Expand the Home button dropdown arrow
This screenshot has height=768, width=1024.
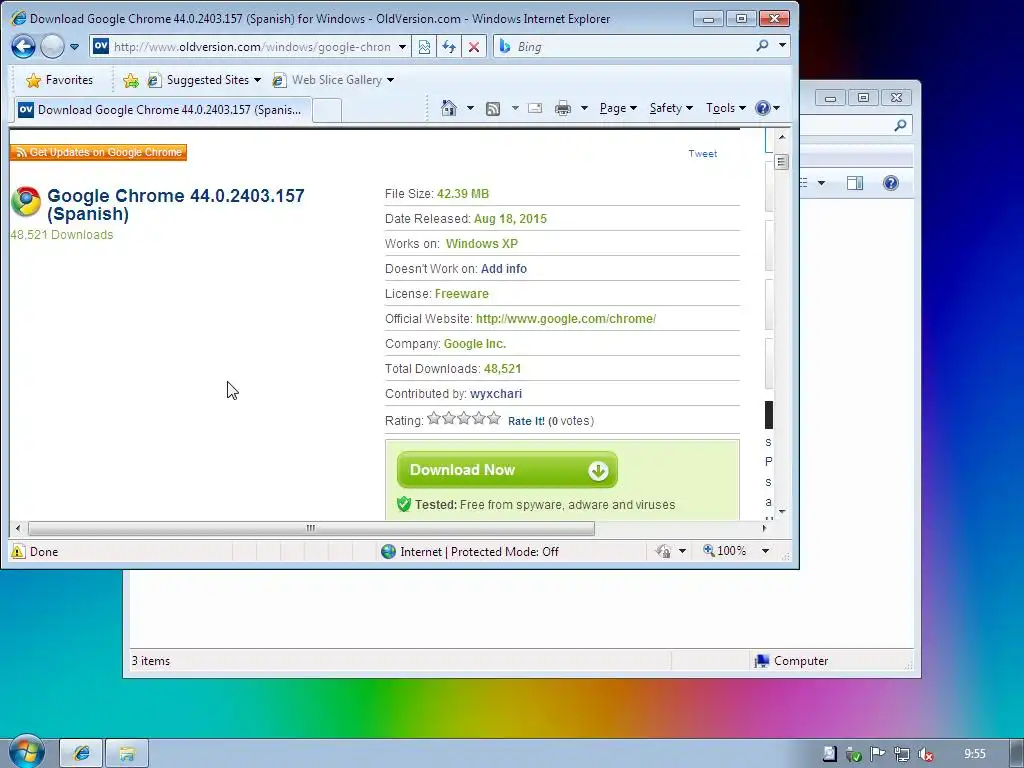pyautogui.click(x=470, y=108)
